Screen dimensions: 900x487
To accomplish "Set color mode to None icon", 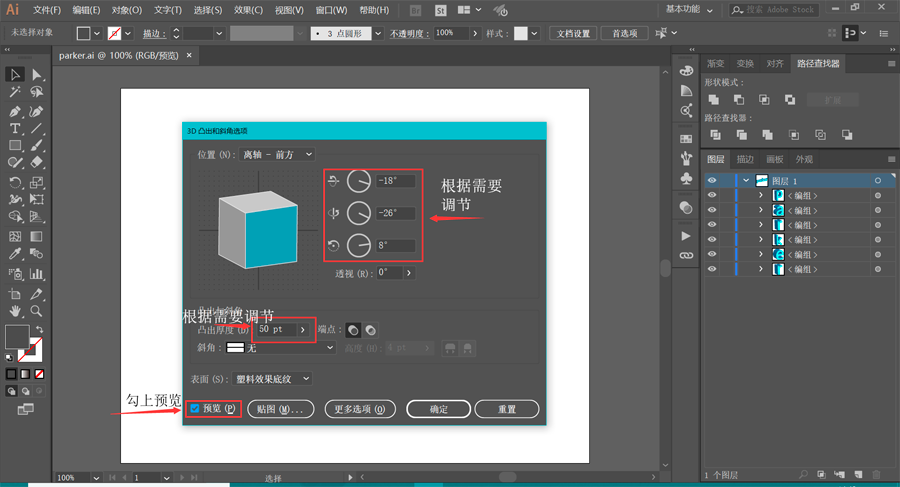I will pos(39,374).
